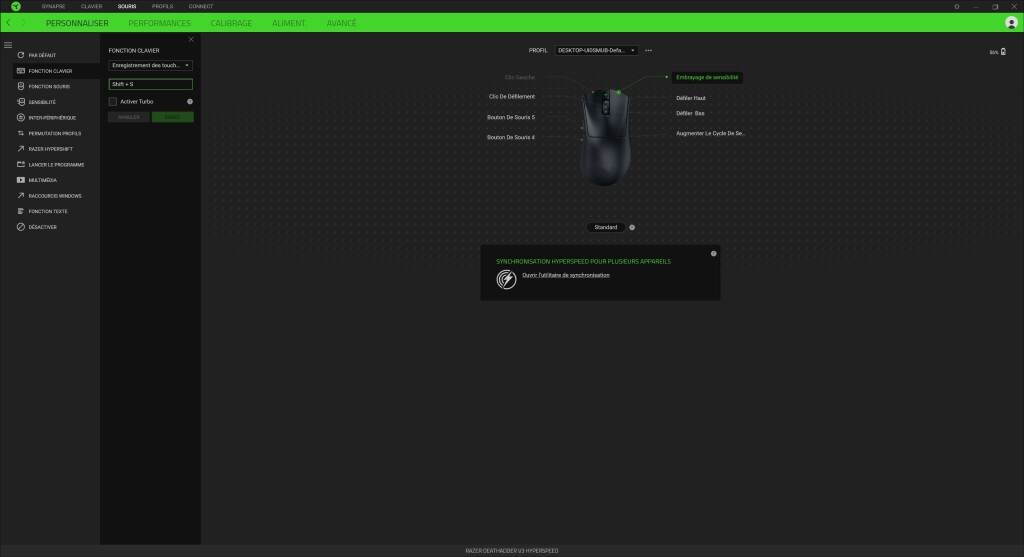Click the Razer DeathAdder V3 HyperSpeed device label
The width and height of the screenshot is (1024, 557).
click(512, 550)
